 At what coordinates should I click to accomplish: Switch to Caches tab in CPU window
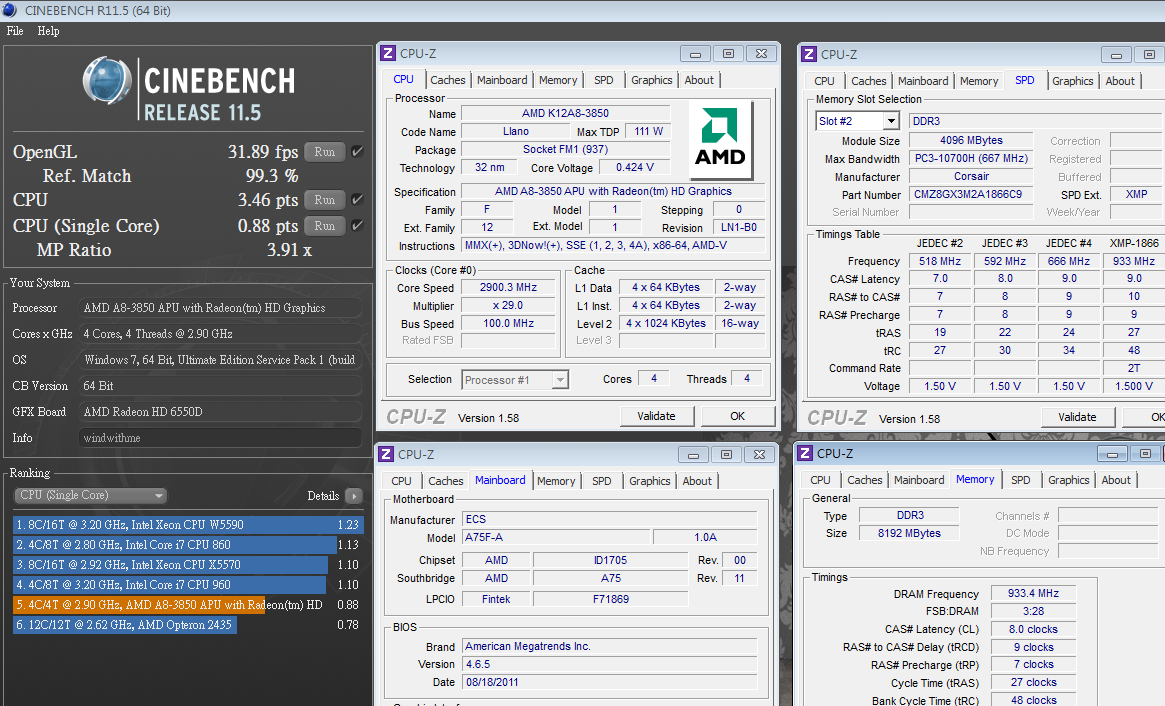[447, 80]
